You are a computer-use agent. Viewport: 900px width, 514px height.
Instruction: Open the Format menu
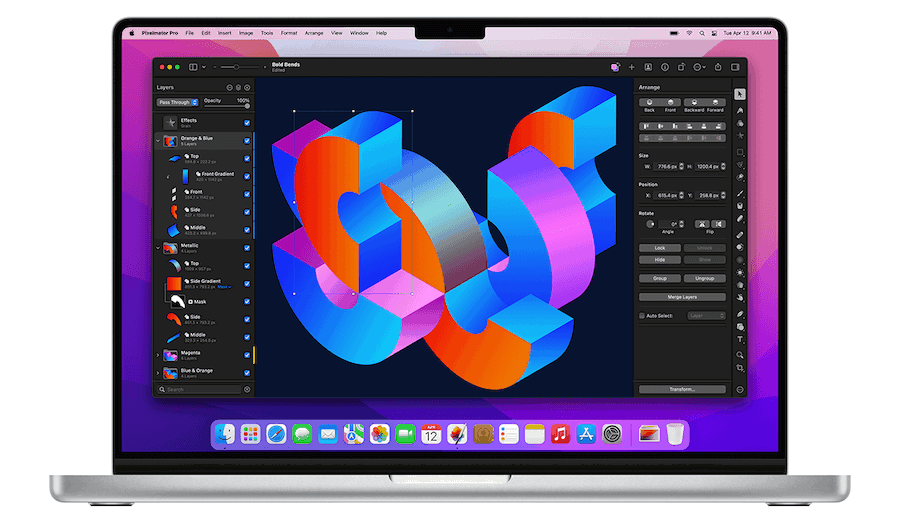click(289, 33)
